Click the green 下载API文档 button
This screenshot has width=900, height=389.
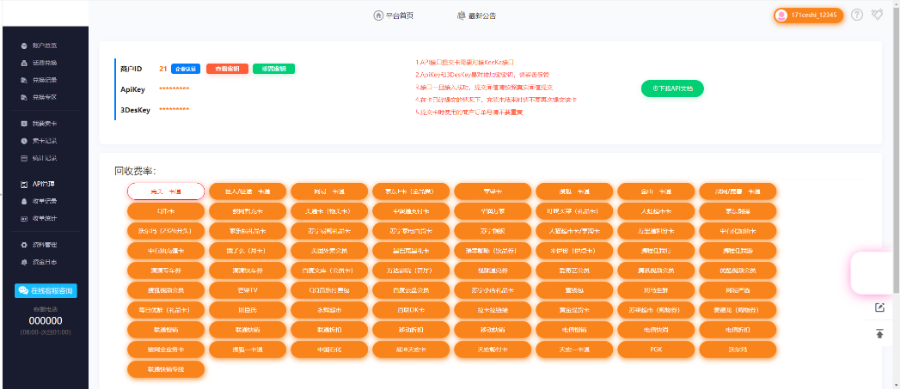672,88
